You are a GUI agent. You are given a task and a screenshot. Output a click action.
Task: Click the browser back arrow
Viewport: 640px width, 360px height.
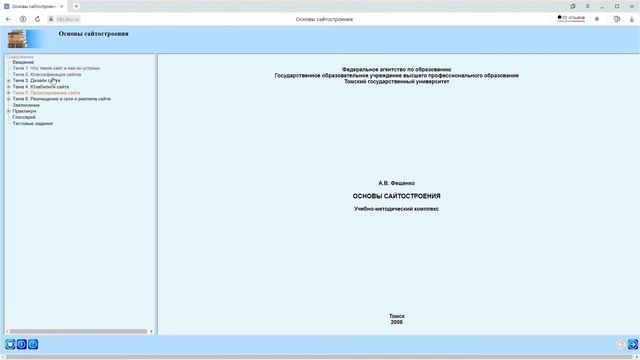(9, 19)
